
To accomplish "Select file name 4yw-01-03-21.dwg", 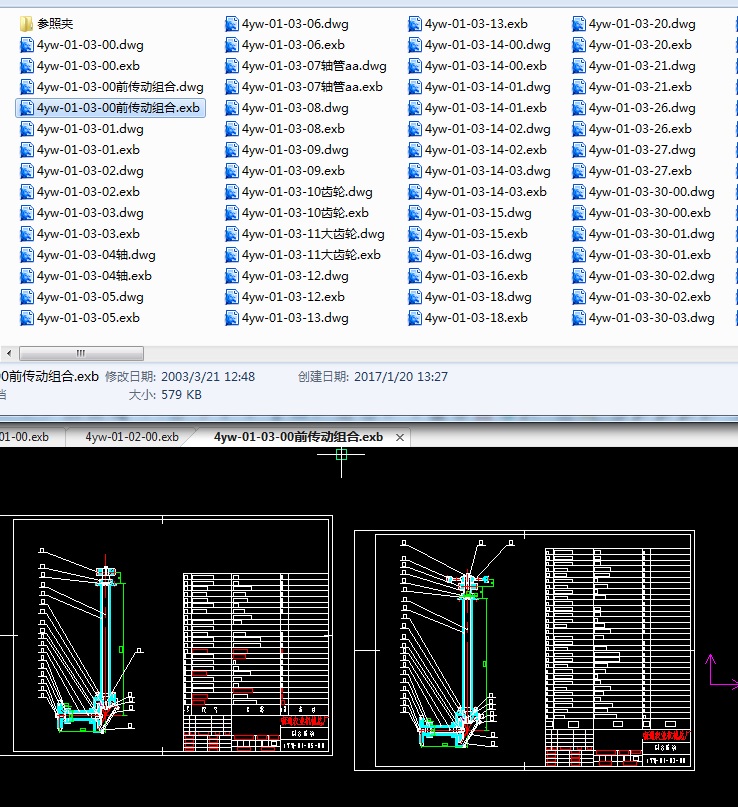I will 642,66.
